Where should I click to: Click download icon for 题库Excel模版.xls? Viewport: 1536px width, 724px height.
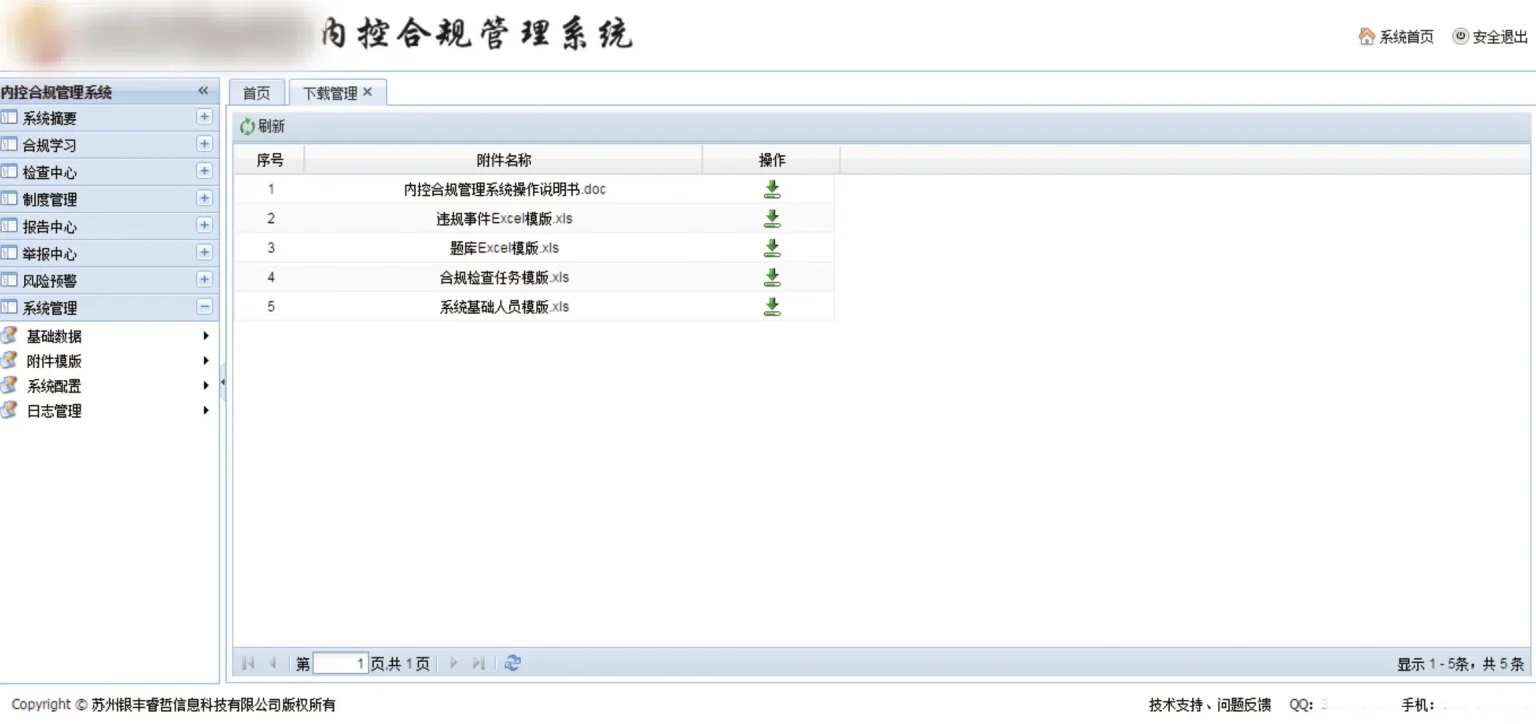(x=771, y=248)
